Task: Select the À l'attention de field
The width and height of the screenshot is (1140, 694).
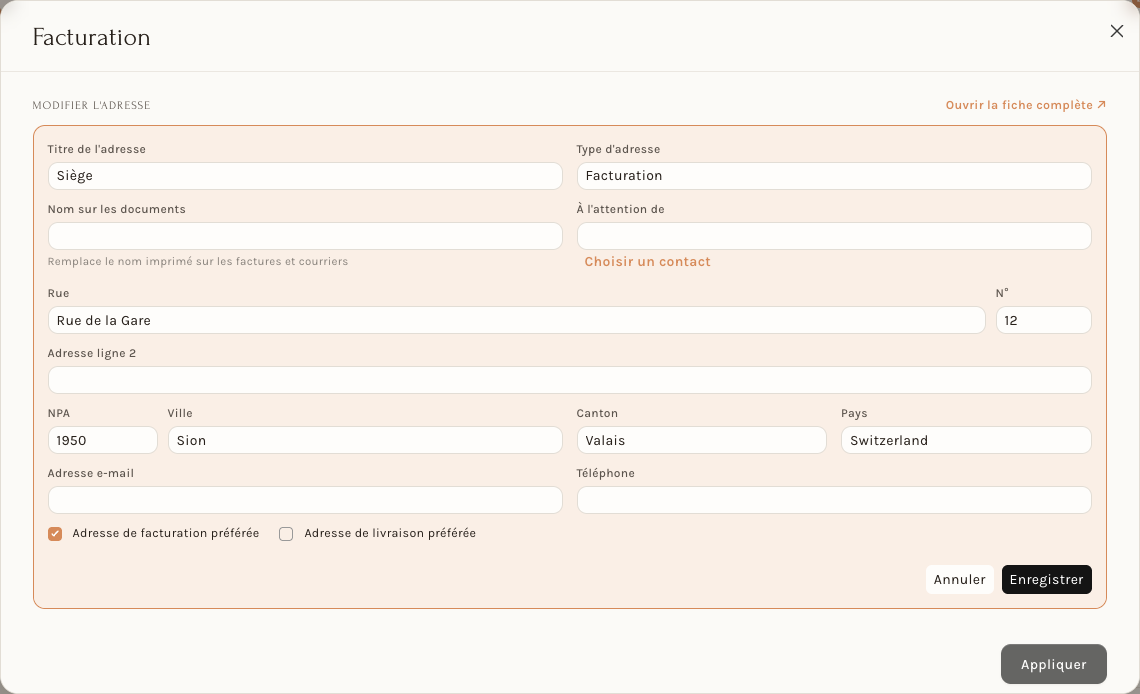Action: 834,236
